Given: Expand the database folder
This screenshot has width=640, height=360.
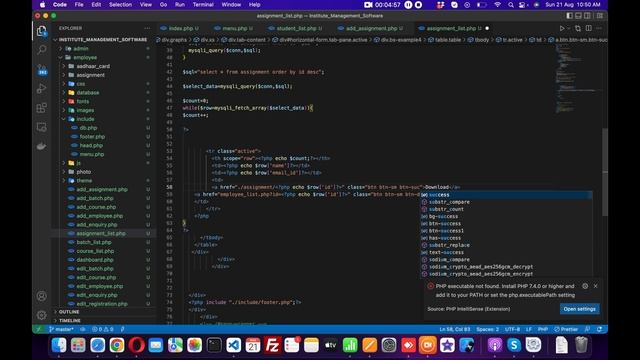Looking at the screenshot, I should pos(88,93).
